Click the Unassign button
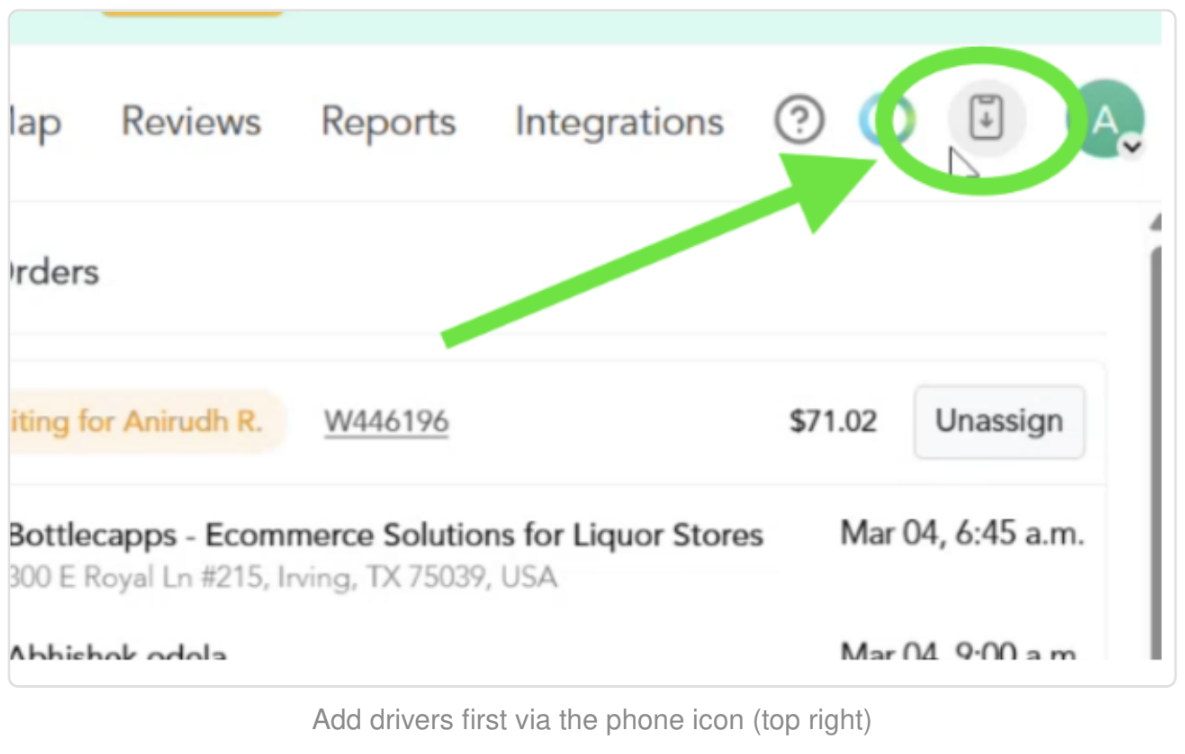 pos(999,422)
